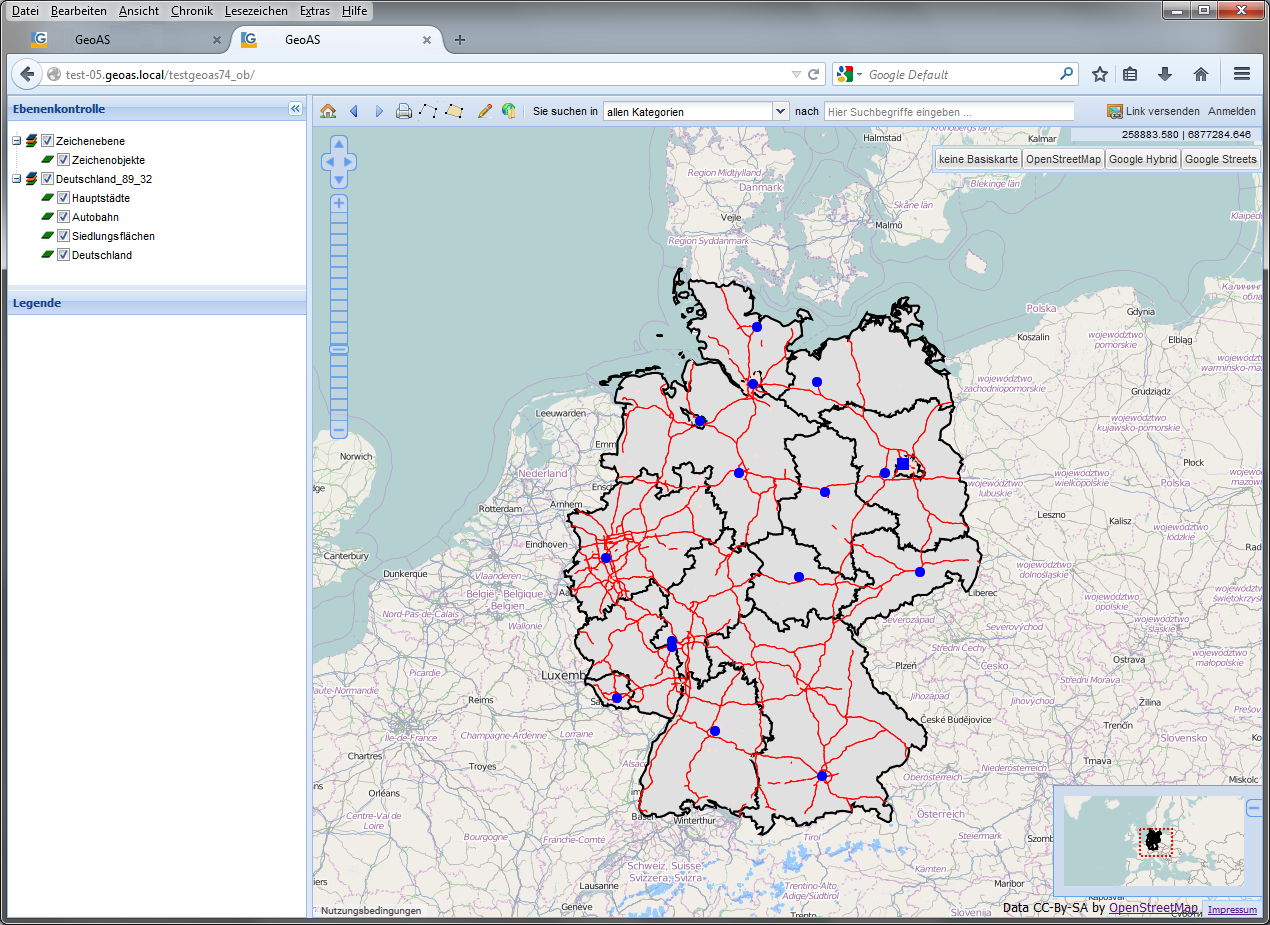Screen dimensions: 1270x925
Task: Disable the Siedlungsflächen layer checkbox
Action: click(63, 236)
